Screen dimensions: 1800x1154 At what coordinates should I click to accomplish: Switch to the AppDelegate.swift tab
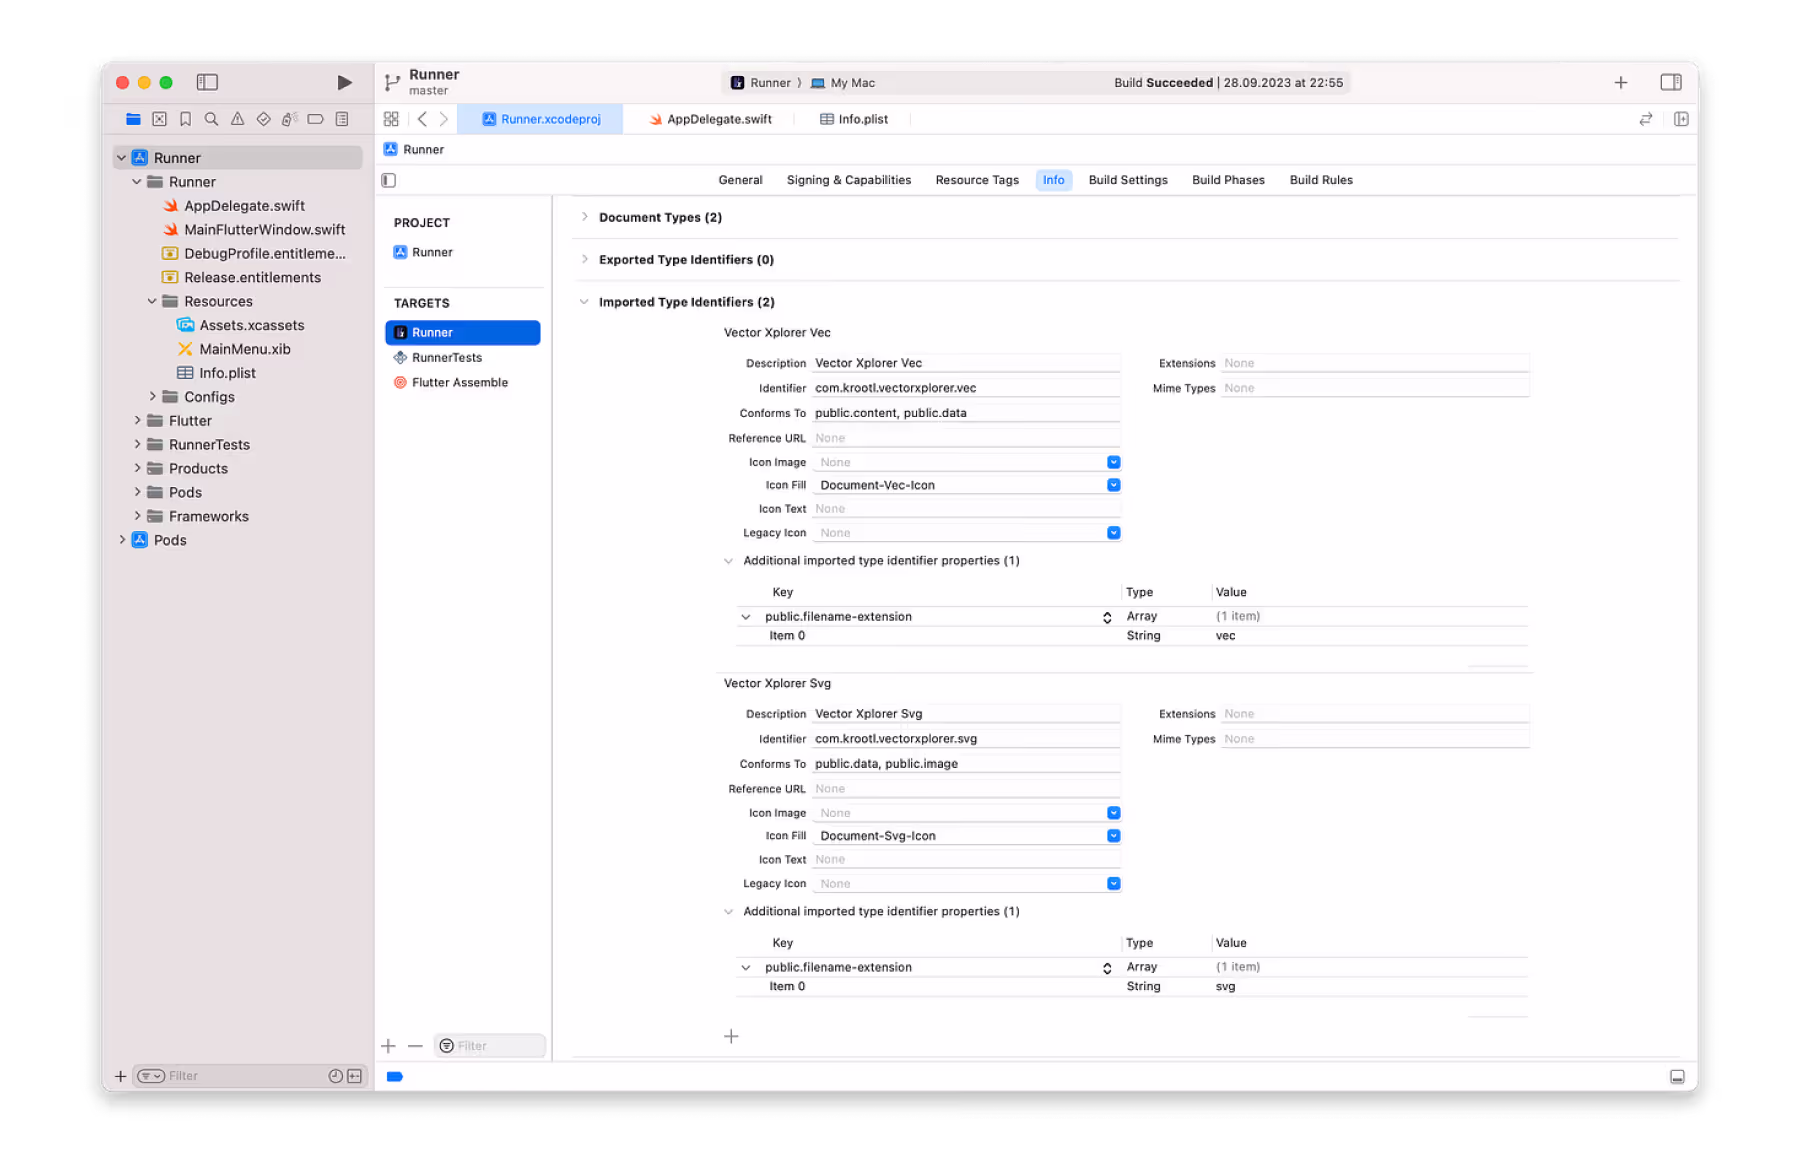pyautogui.click(x=710, y=119)
